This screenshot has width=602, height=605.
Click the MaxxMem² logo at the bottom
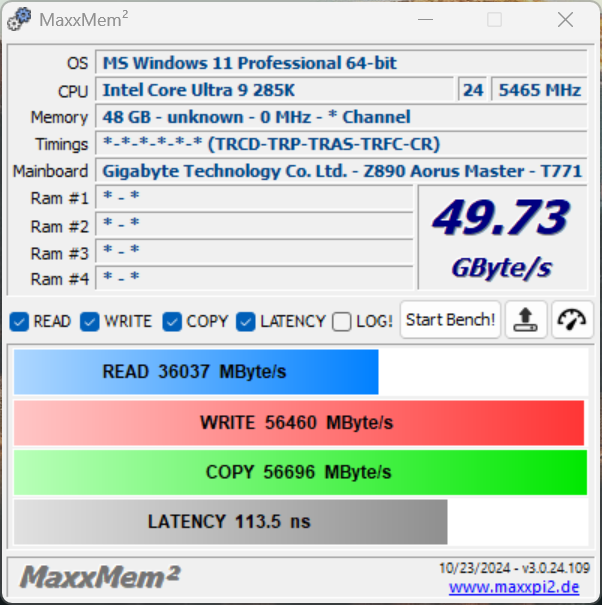tap(100, 577)
